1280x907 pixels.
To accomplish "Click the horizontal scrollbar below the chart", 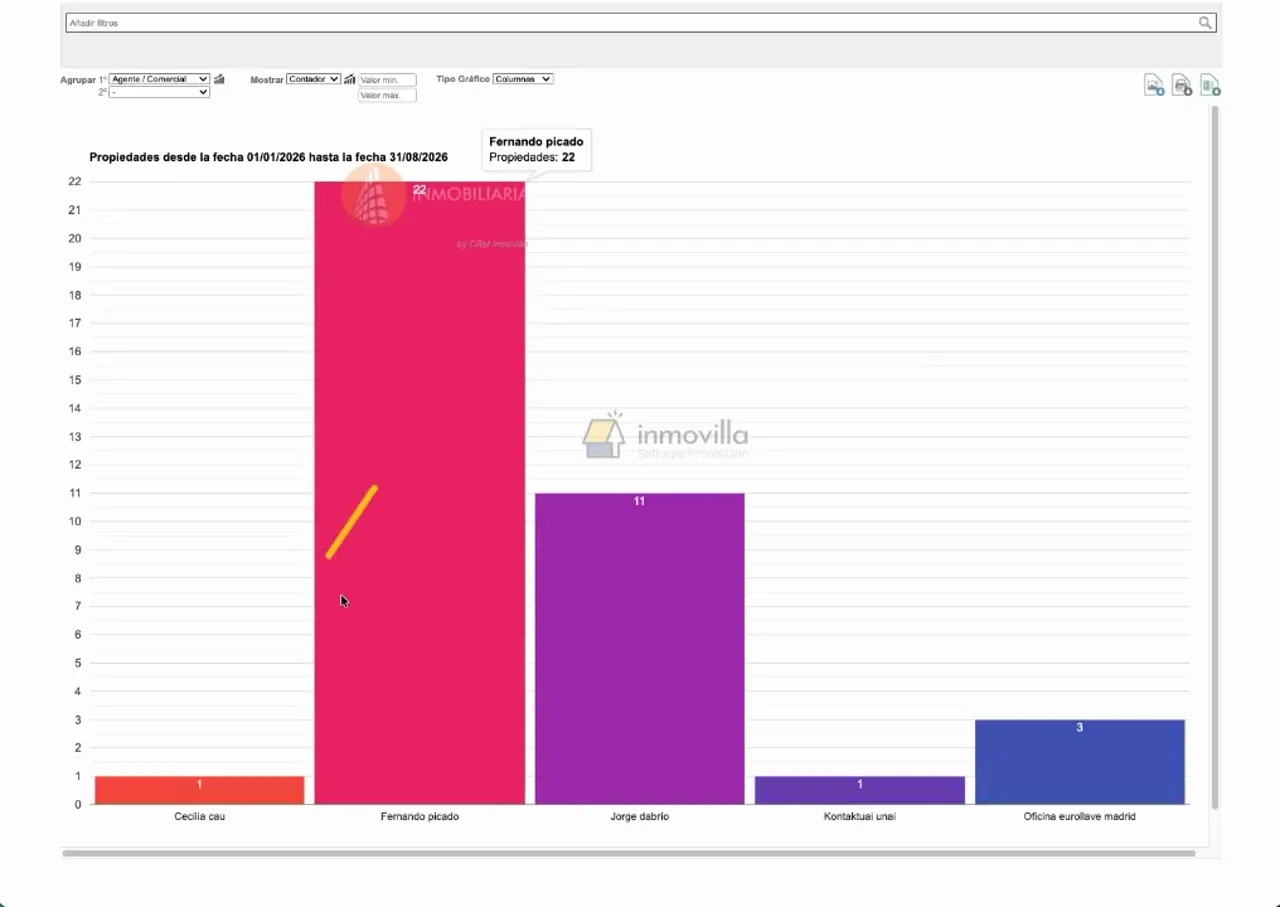I will click(x=629, y=853).
